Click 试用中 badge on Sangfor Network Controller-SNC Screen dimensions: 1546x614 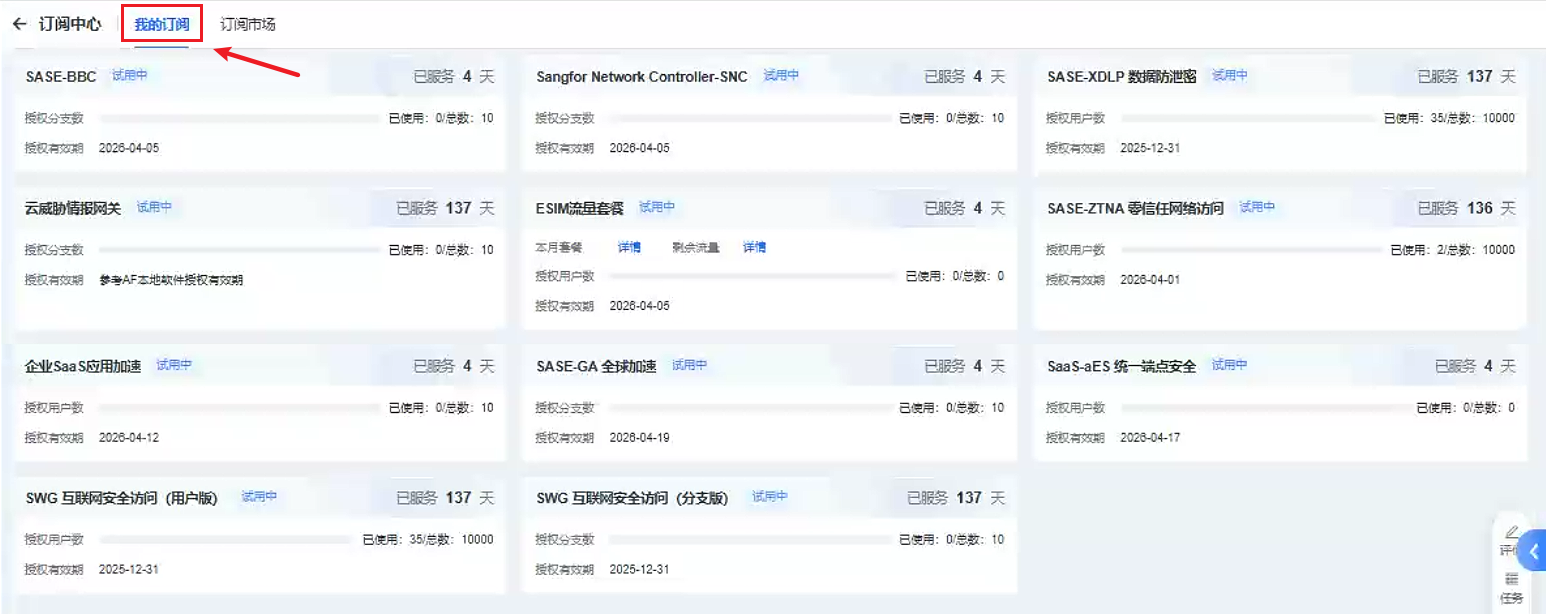(x=781, y=75)
